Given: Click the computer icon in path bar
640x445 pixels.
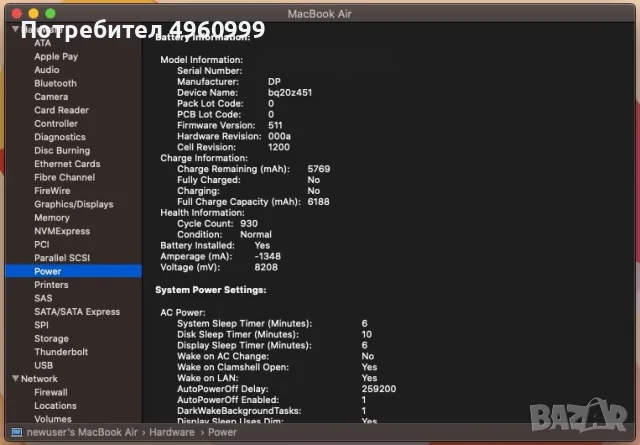Looking at the screenshot, I should 17,432.
